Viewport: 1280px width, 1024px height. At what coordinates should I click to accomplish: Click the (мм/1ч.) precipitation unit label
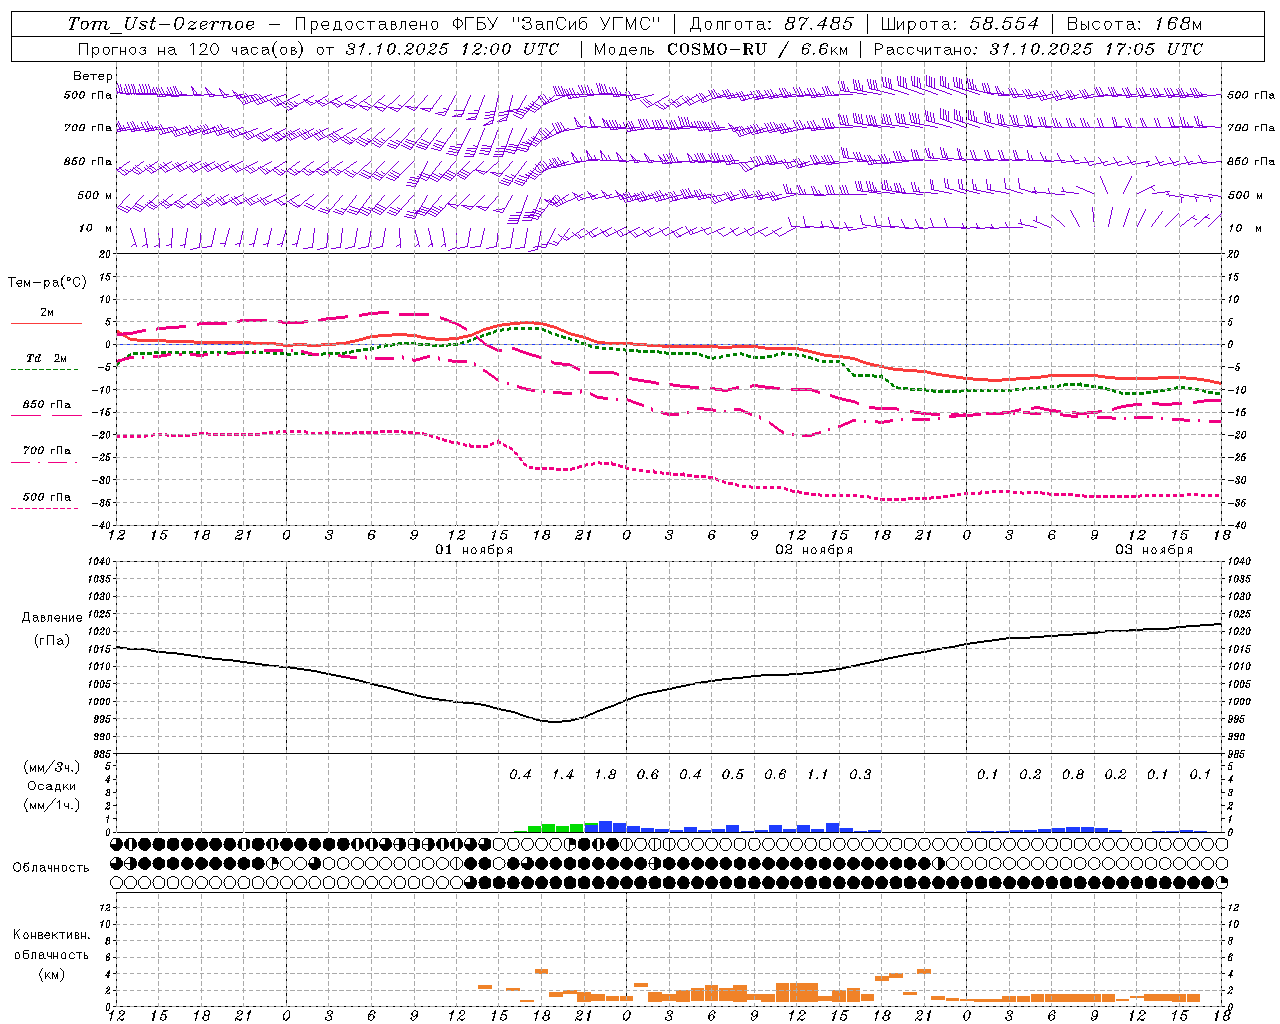click(52, 805)
